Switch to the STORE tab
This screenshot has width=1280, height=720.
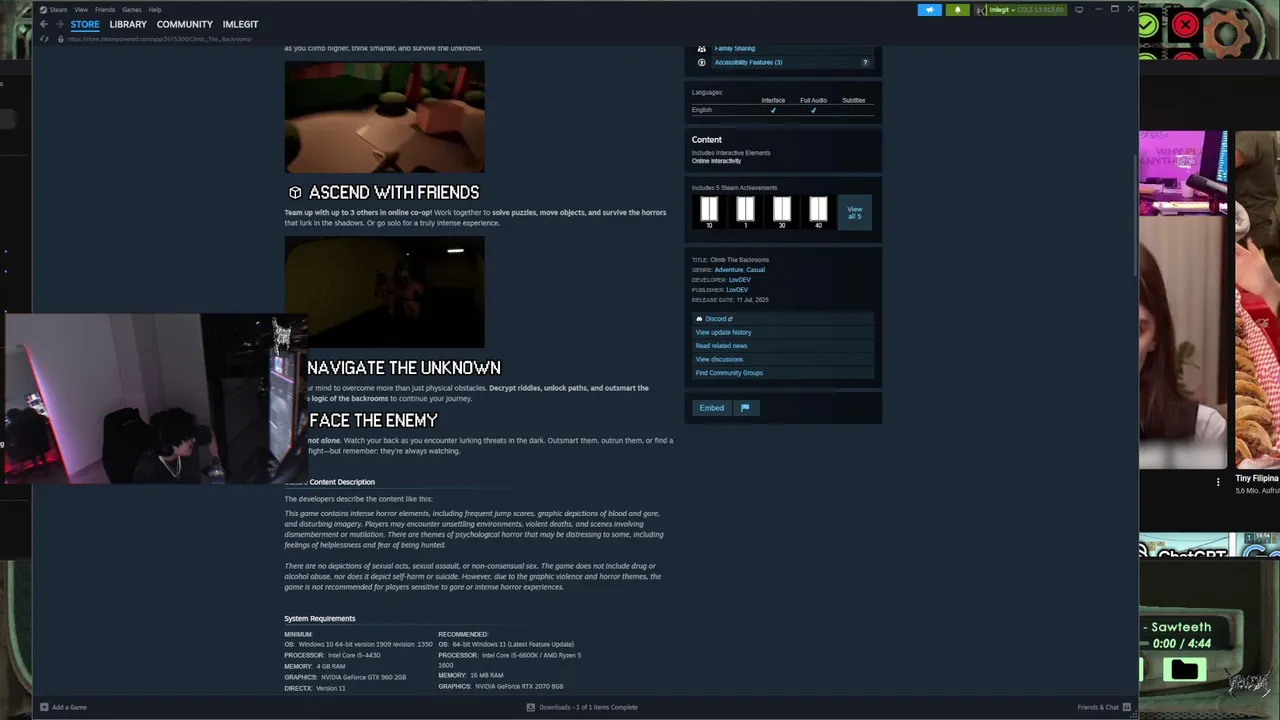(x=85, y=24)
